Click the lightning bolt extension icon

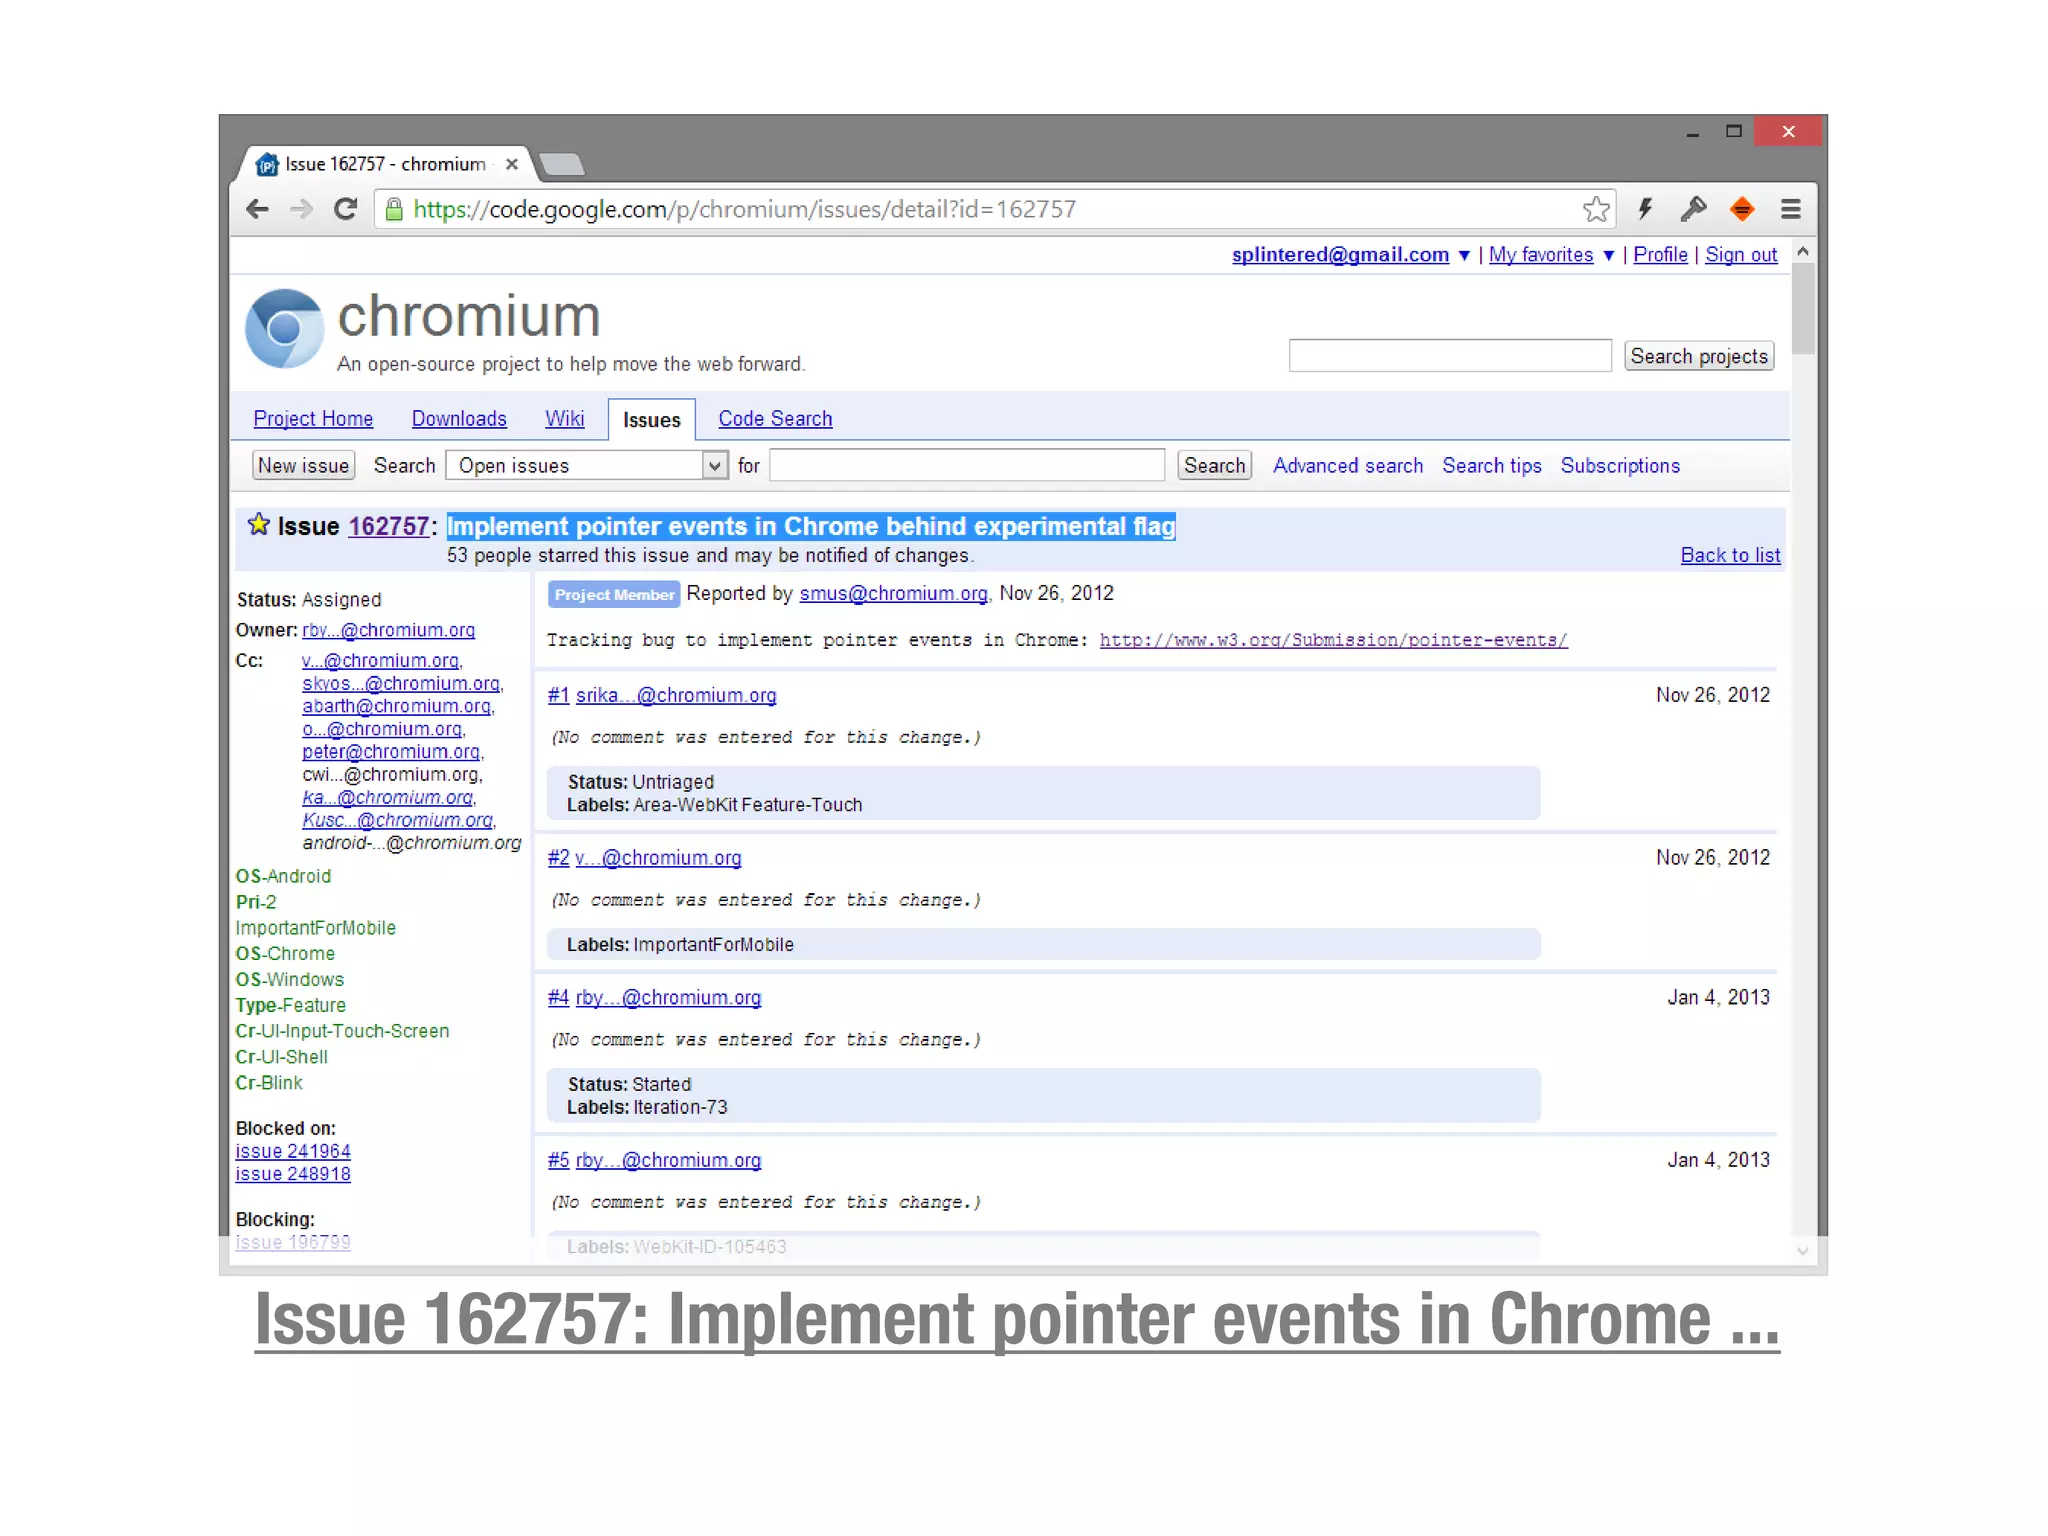pyautogui.click(x=1645, y=209)
